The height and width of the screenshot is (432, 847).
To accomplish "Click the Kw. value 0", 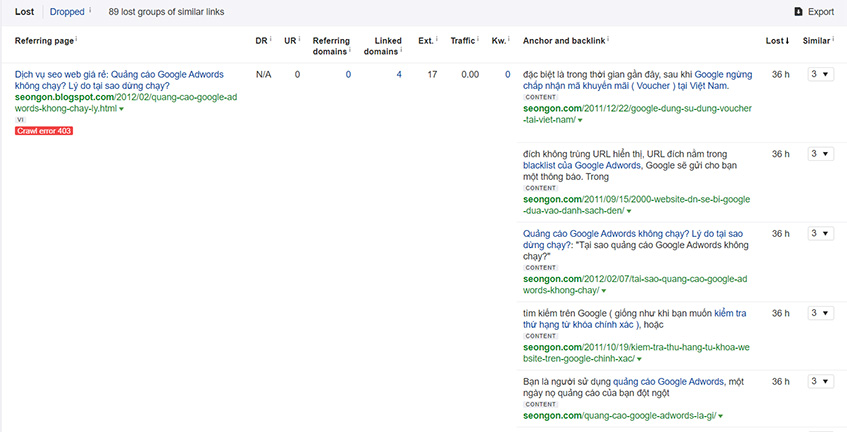I will [x=507, y=75].
